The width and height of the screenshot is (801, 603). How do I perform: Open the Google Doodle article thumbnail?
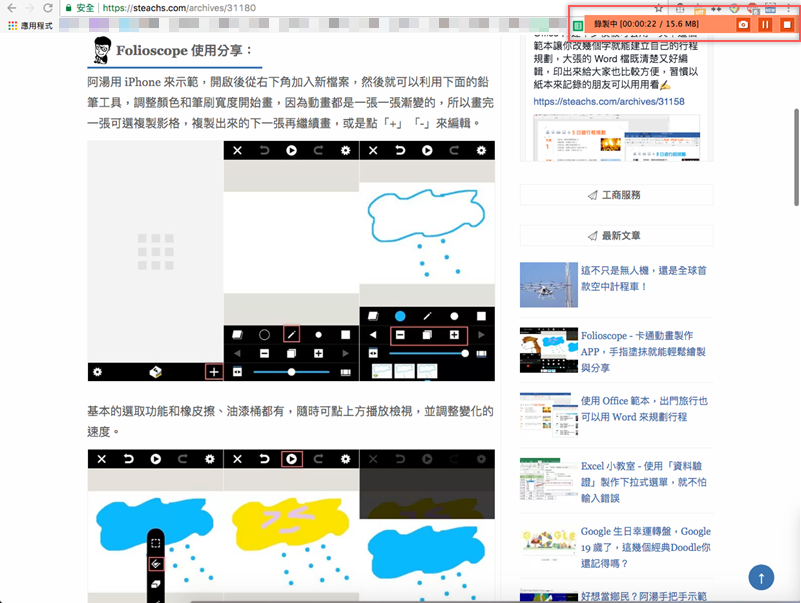tap(549, 545)
